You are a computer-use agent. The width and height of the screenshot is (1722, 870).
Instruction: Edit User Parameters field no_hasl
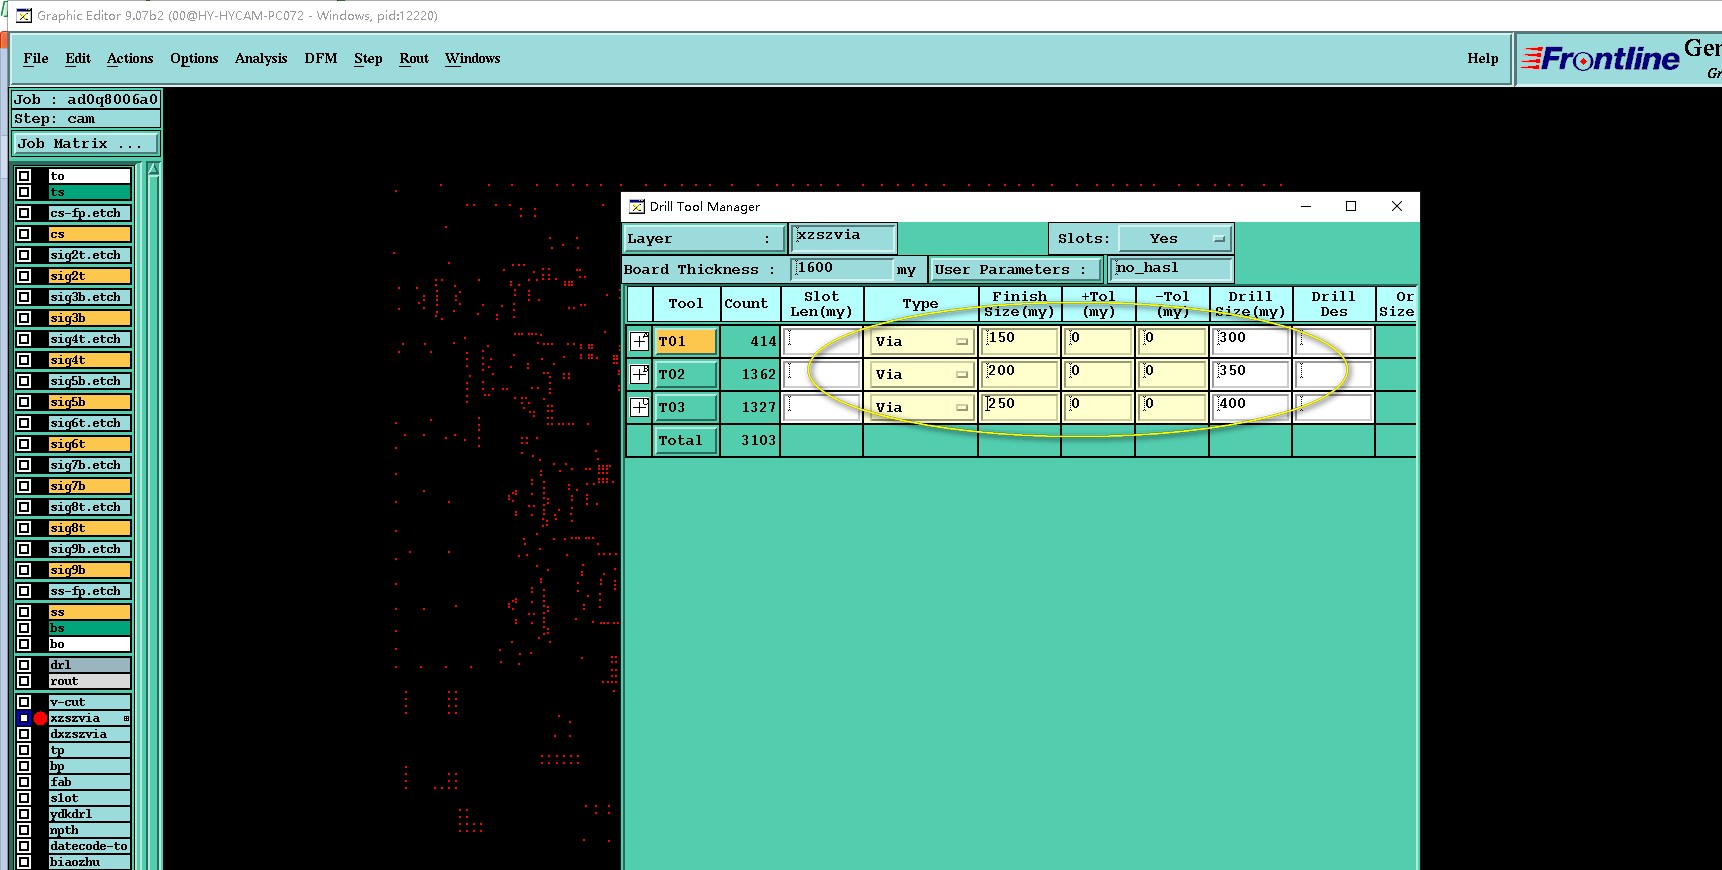(1172, 268)
